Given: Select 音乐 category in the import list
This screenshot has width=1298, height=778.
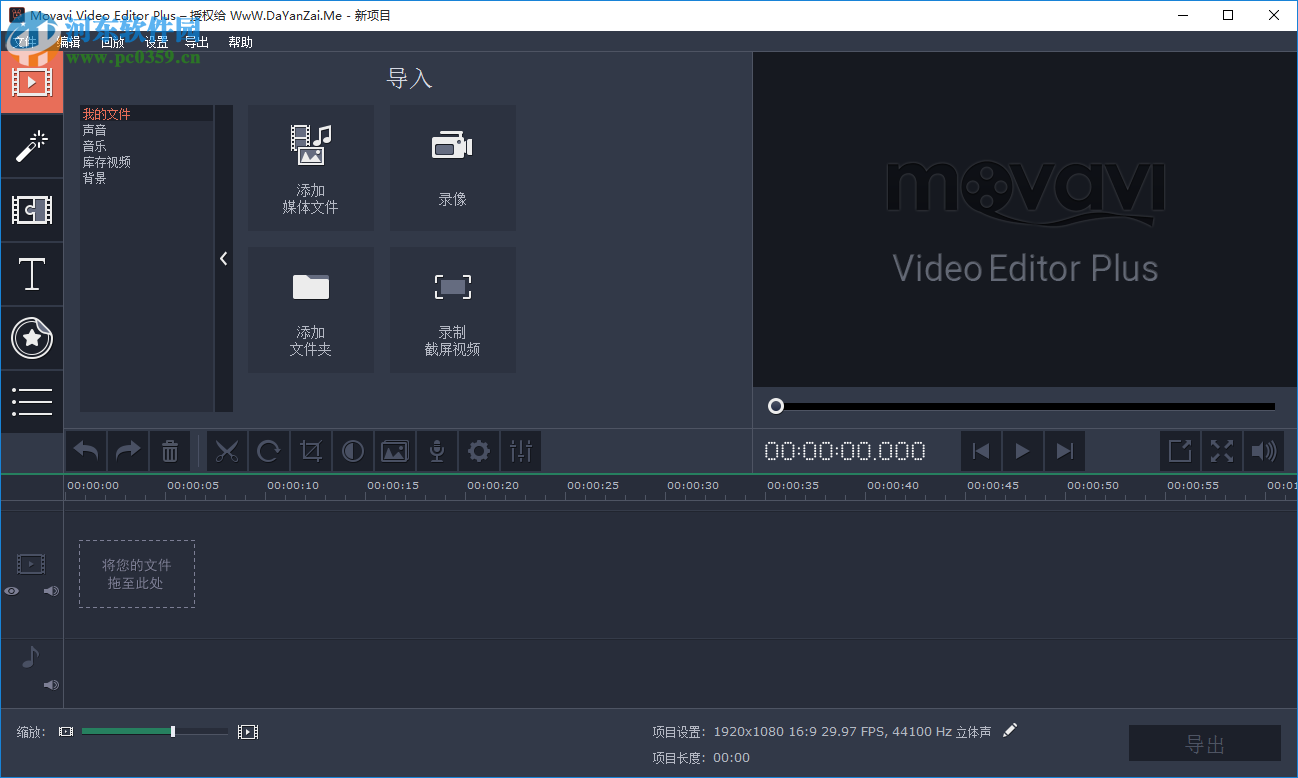Looking at the screenshot, I should pos(94,145).
